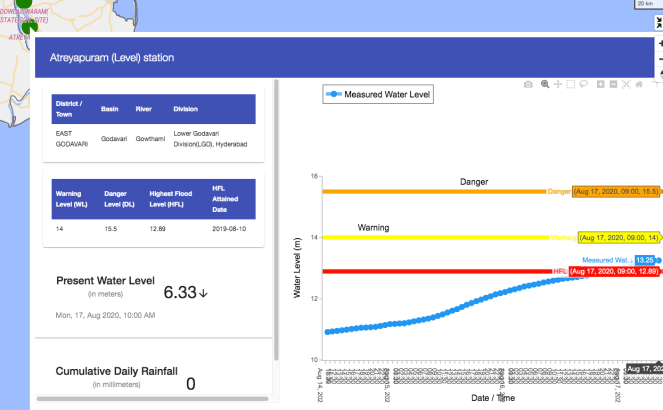Image resolution: width=663 pixels, height=410 pixels.
Task: Activate the Pan tool in chart toolbar
Action: [x=557, y=85]
